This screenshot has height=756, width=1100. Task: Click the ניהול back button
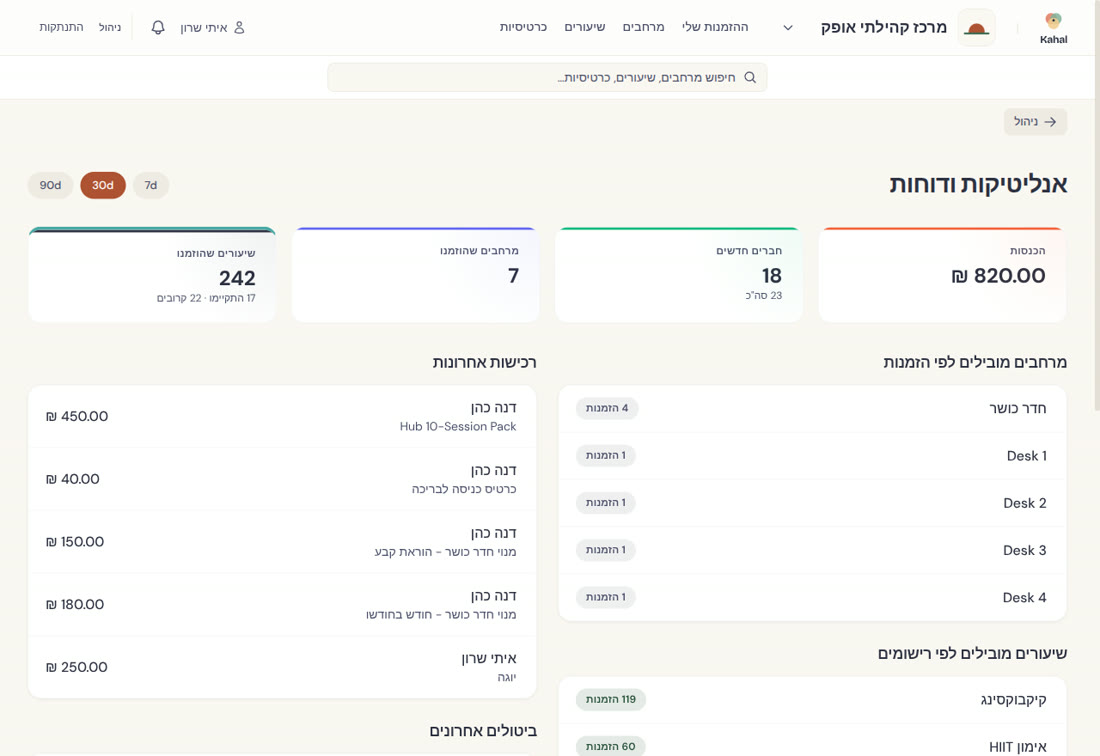coord(1035,122)
